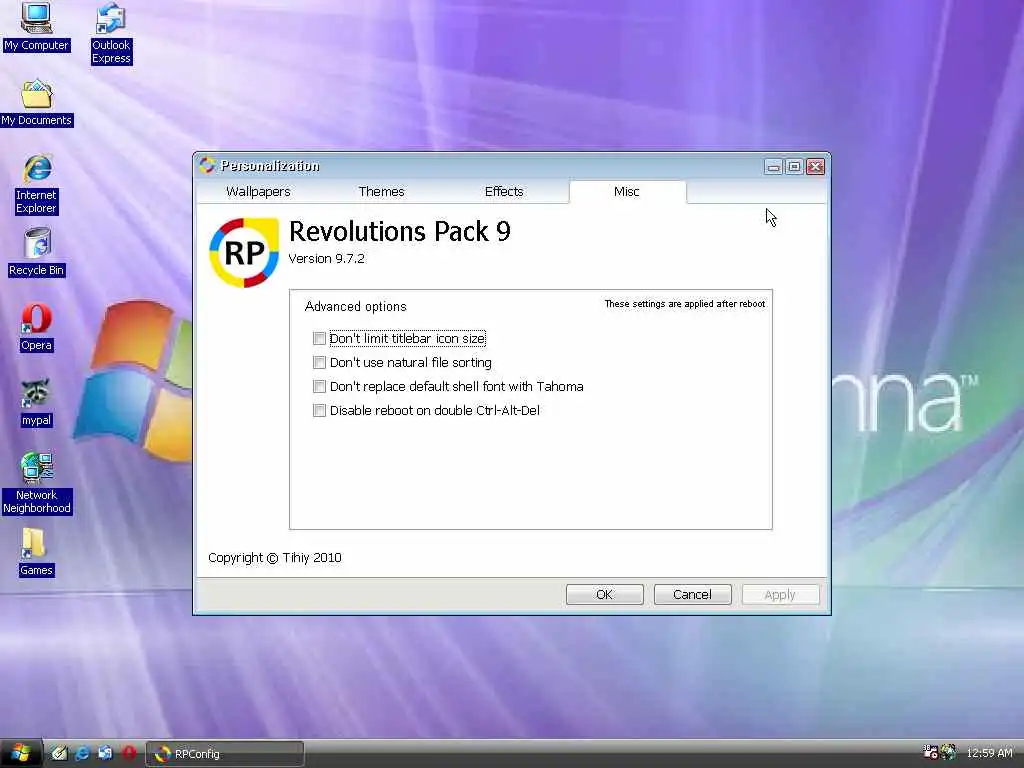The width and height of the screenshot is (1024, 768).
Task: Click the Advanced options group label
Action: point(355,306)
